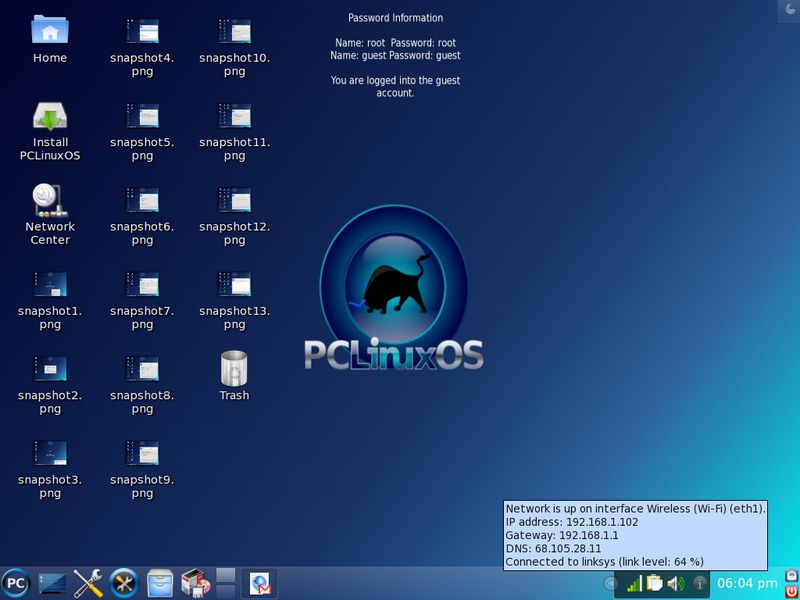This screenshot has width=800, height=600.
Task: Switch to the upper virtual desktop in pager
Action: pos(226,575)
